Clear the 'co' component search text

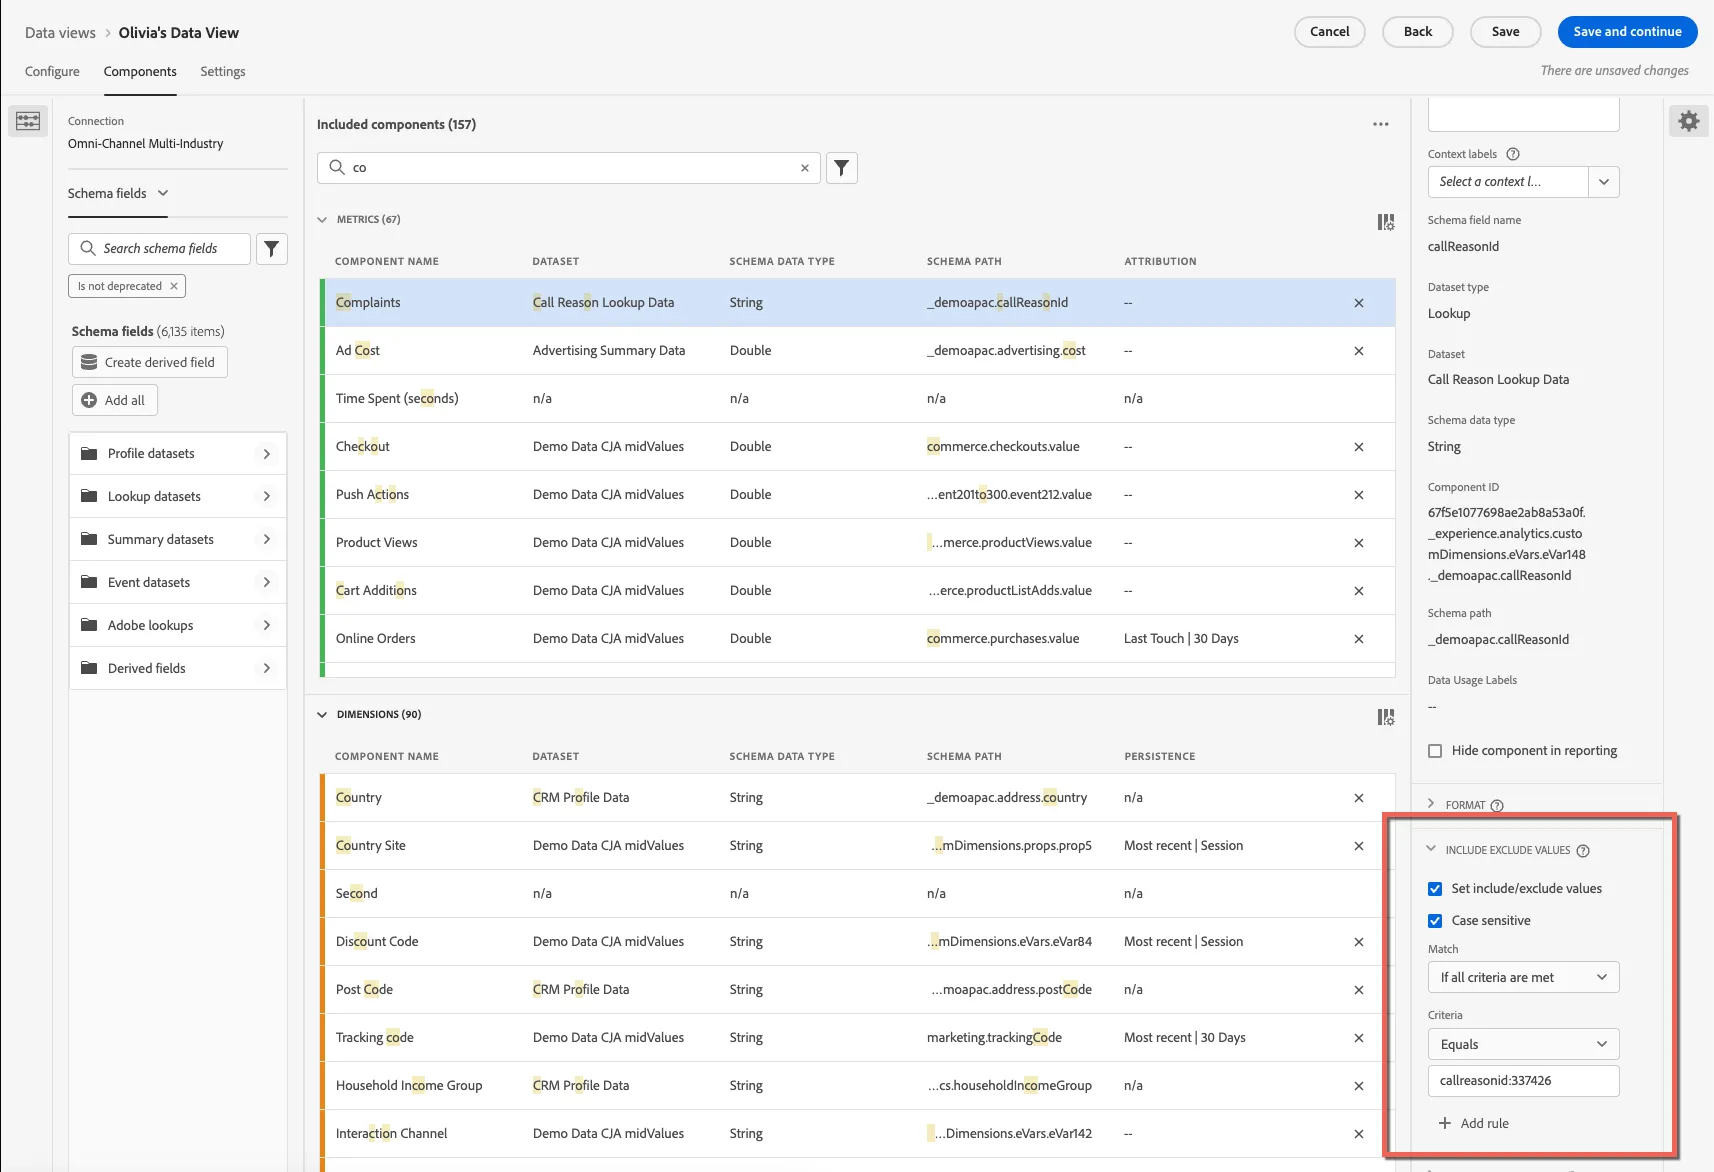coord(805,168)
